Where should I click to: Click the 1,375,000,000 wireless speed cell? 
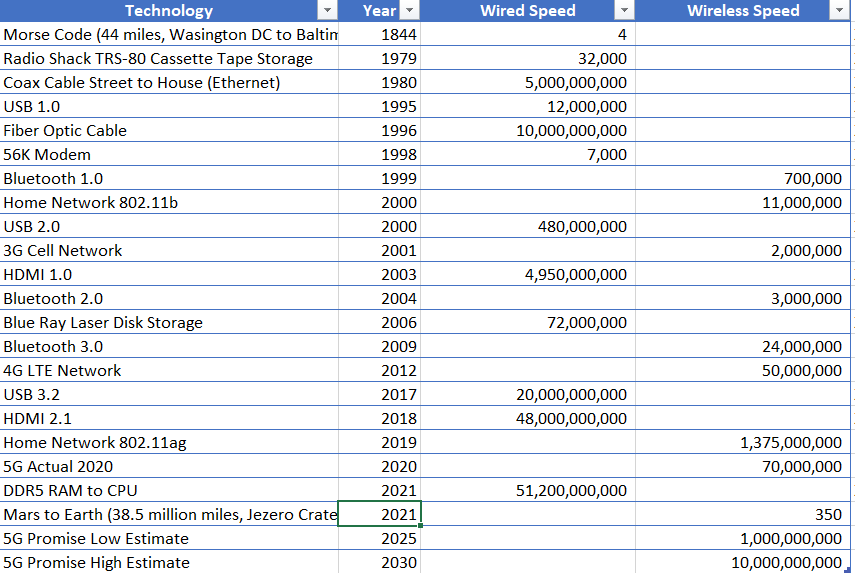(x=743, y=442)
